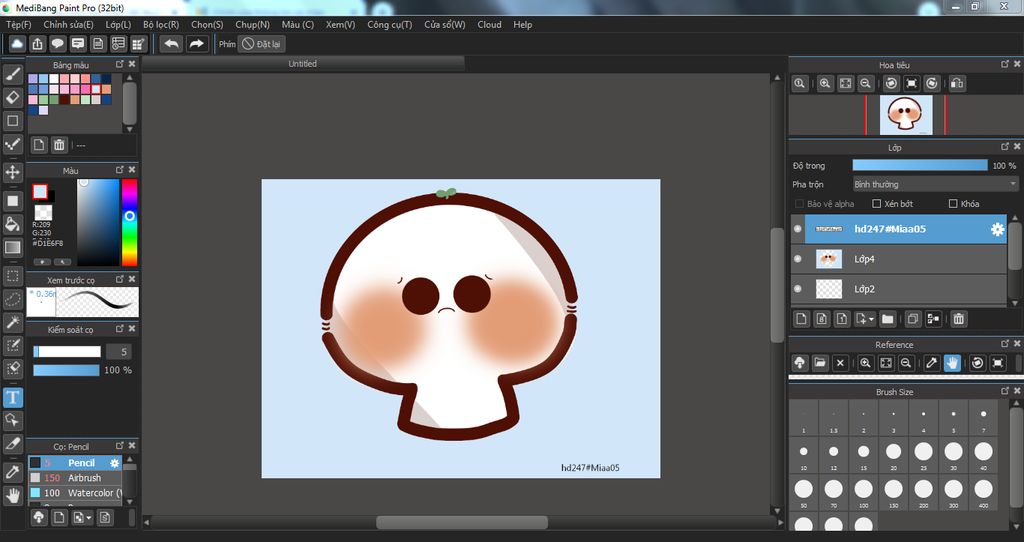Open the Chỉnh sửa(E) menu

[68, 24]
